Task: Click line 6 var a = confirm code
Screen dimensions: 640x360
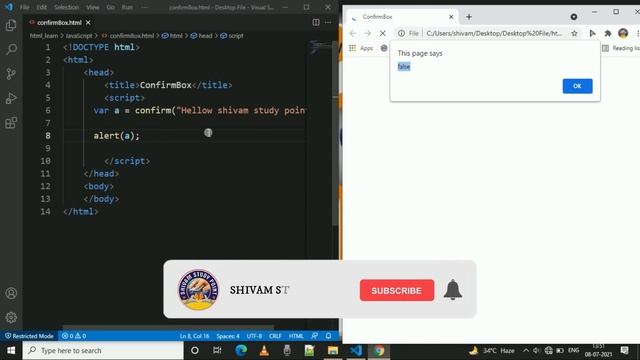Action: (200, 111)
